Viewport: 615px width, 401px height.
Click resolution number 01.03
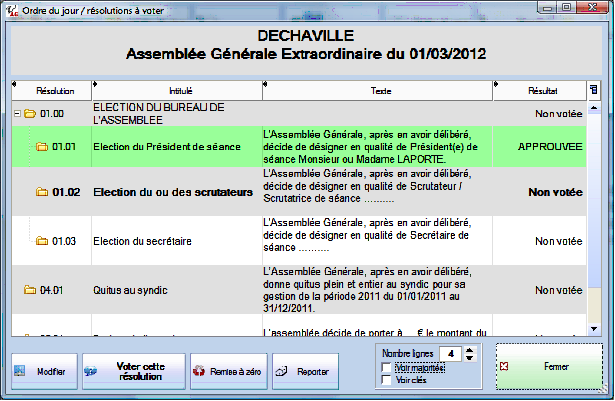pos(64,241)
